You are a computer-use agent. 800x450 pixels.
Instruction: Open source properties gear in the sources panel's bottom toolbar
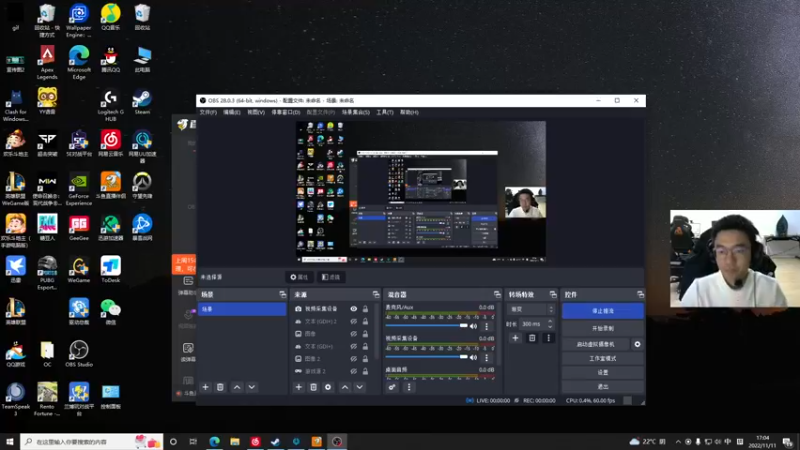pyautogui.click(x=328, y=387)
